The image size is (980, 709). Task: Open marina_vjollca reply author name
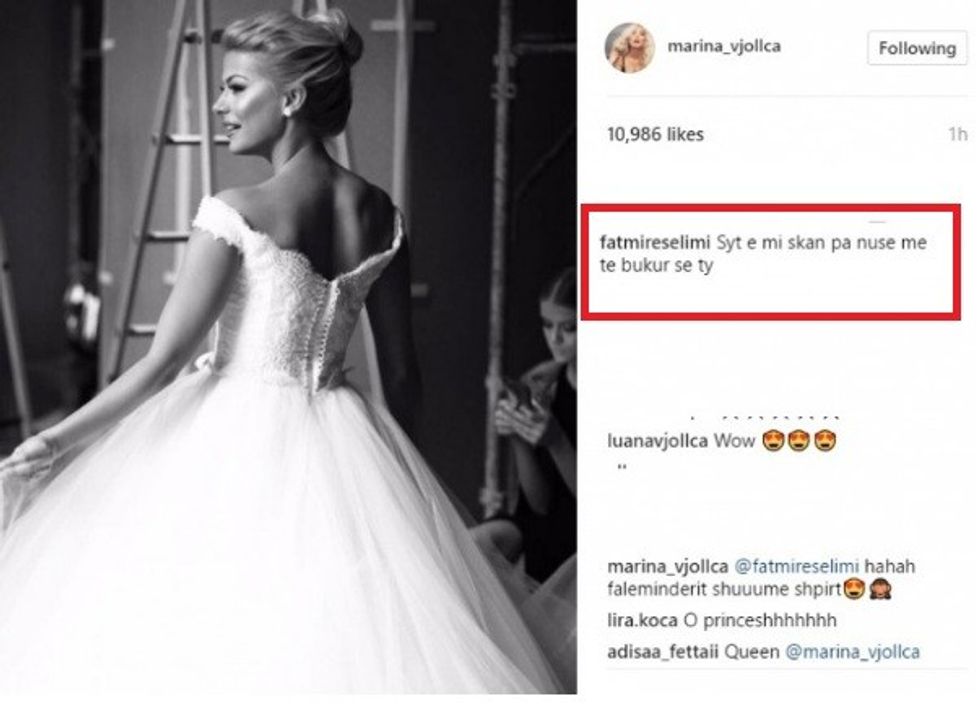(x=668, y=566)
